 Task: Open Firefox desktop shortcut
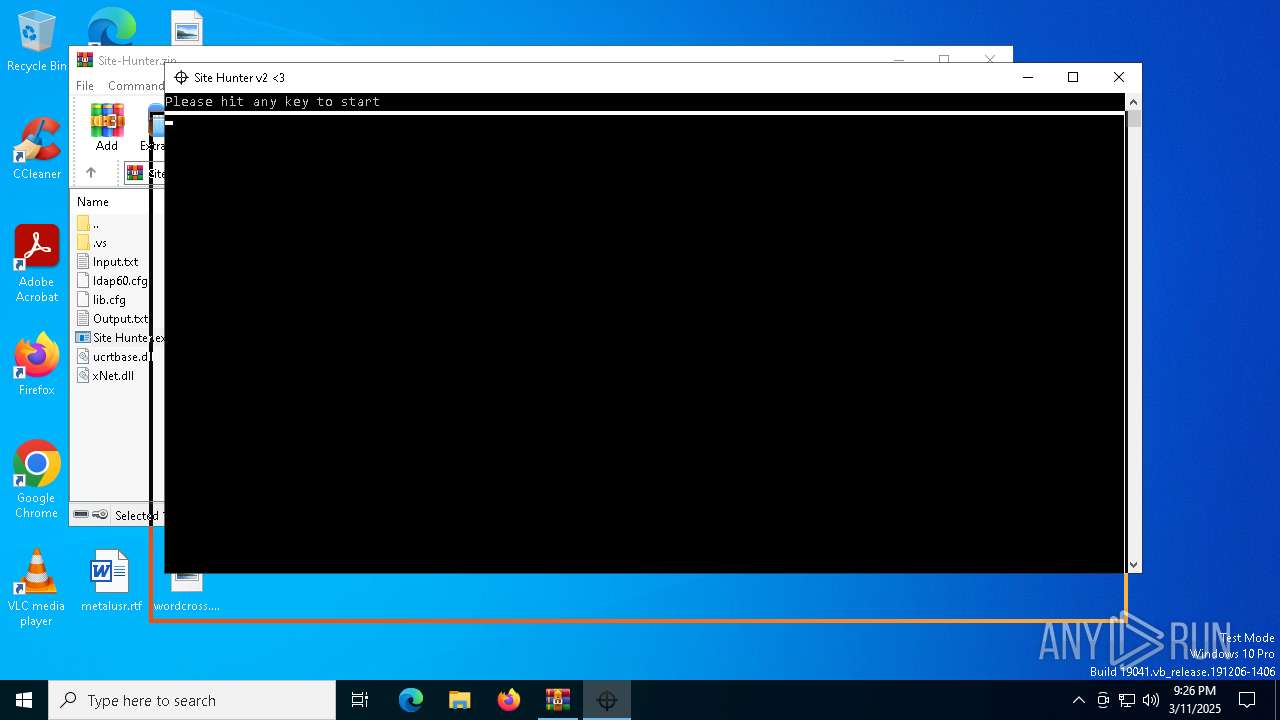37,365
